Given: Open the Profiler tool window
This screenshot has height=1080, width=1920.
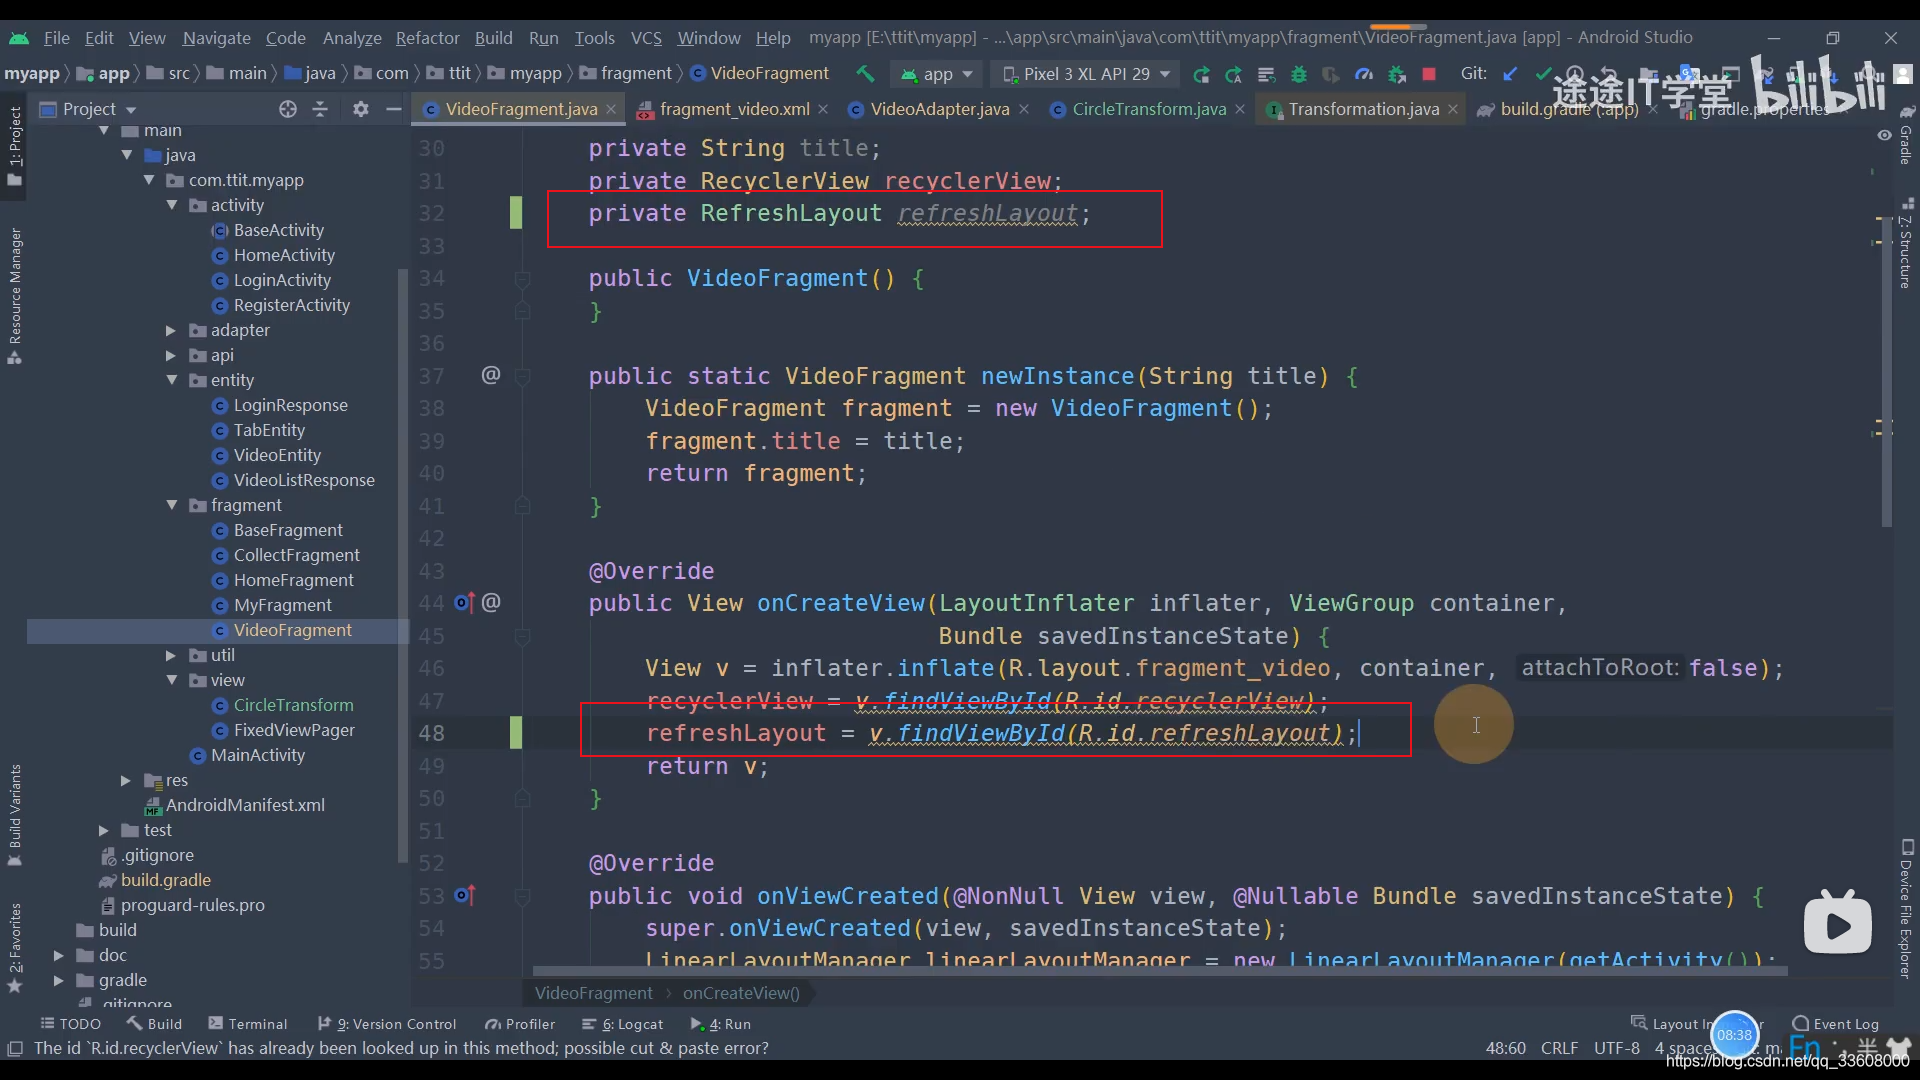Looking at the screenshot, I should click(519, 1024).
